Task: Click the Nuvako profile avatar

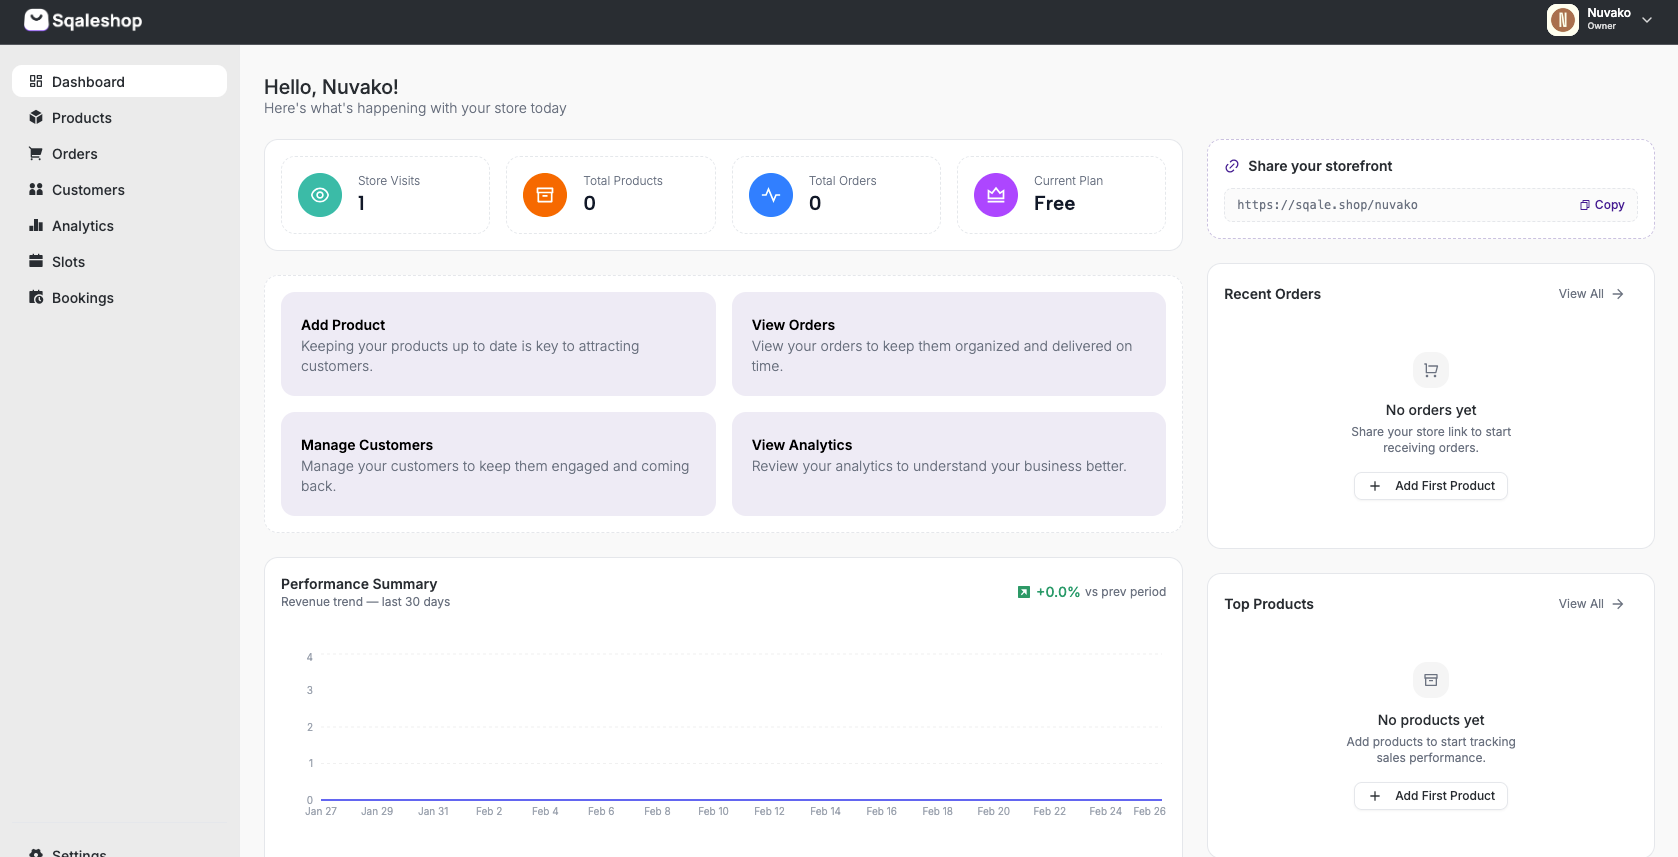Action: (1562, 19)
